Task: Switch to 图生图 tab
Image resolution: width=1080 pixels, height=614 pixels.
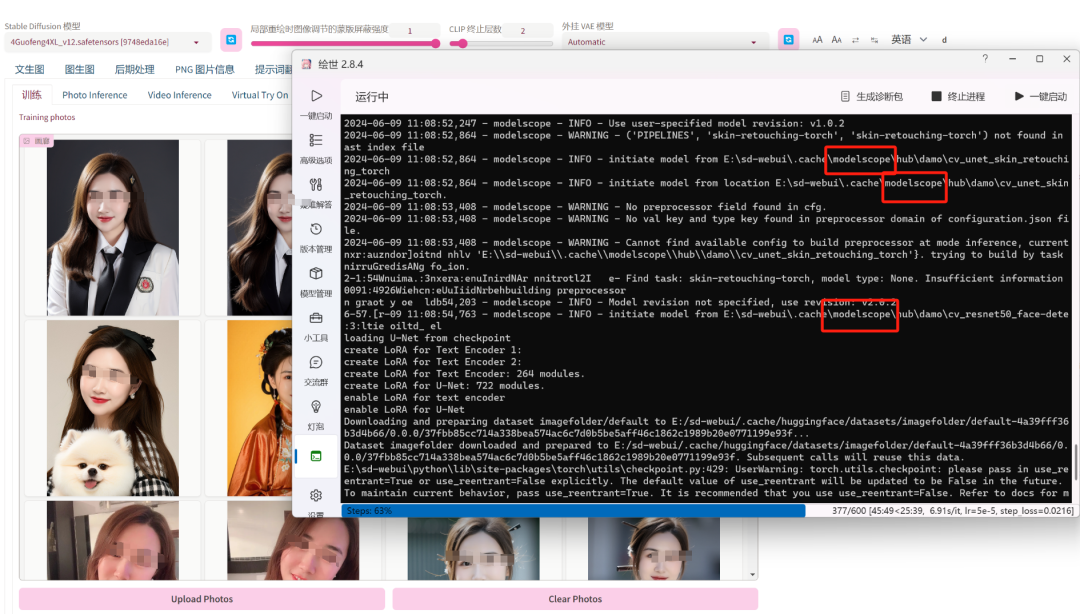Action: click(79, 70)
